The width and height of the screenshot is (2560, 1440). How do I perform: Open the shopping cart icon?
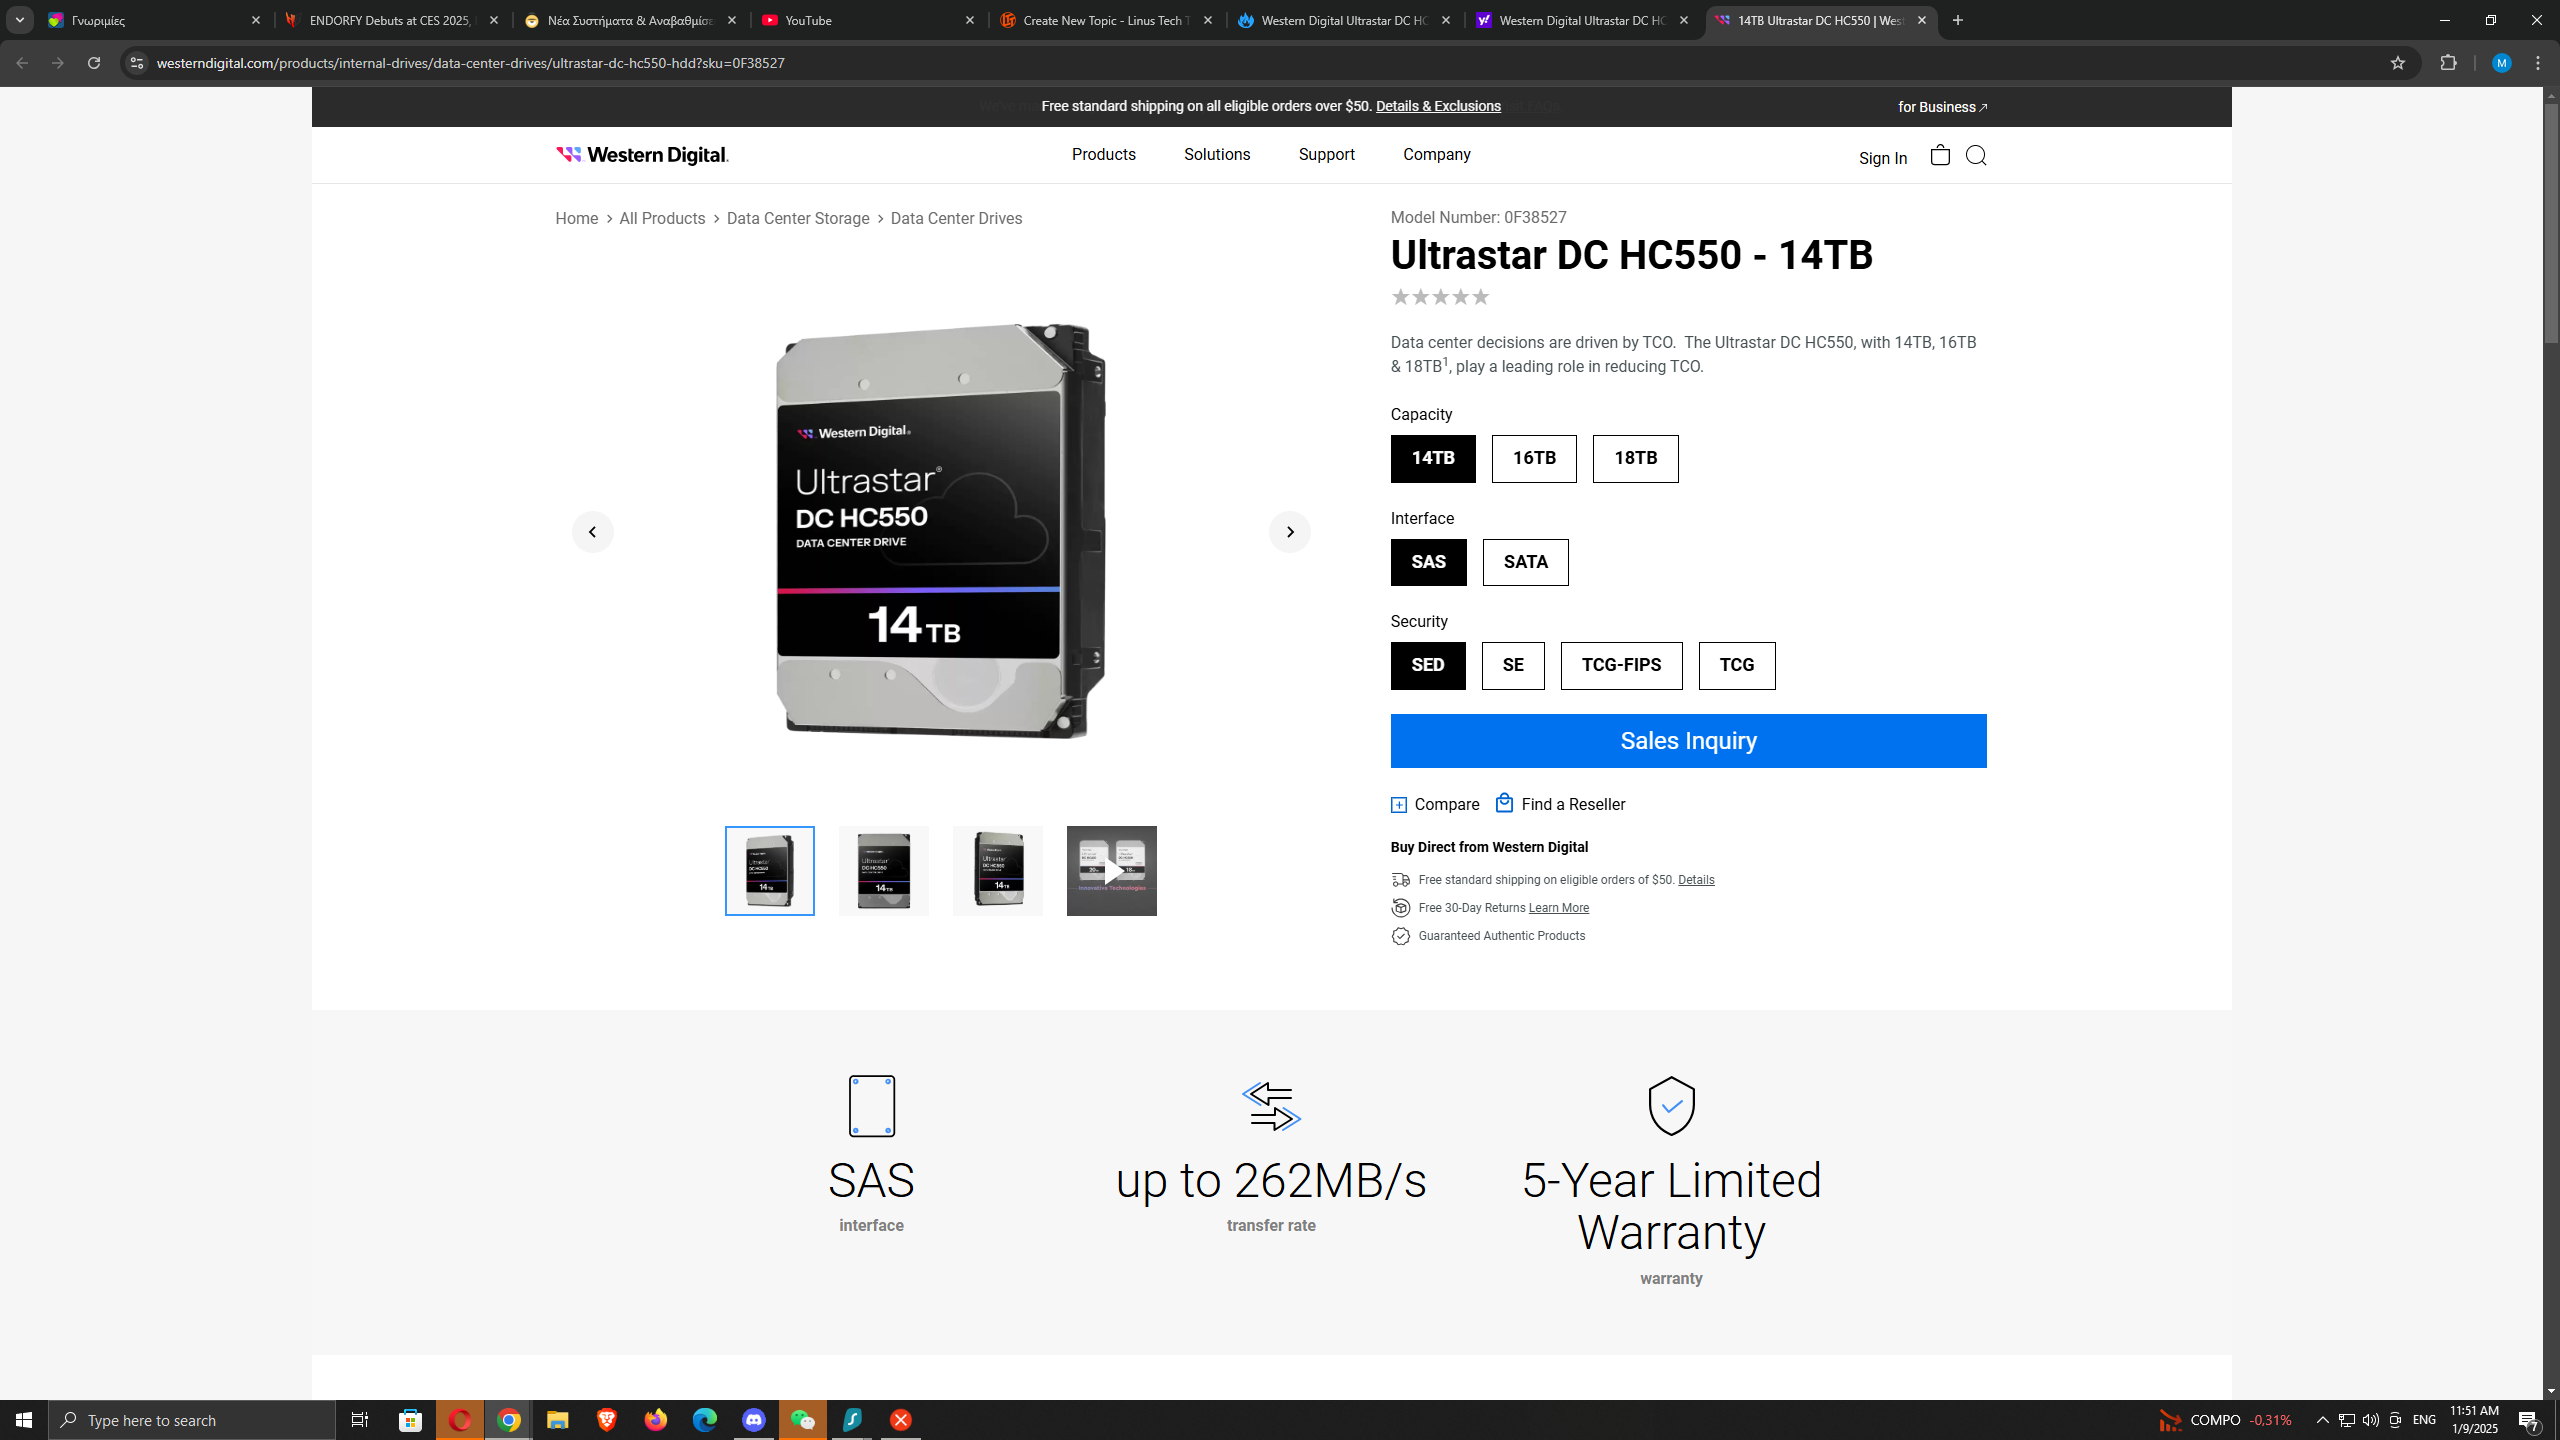(x=1940, y=155)
